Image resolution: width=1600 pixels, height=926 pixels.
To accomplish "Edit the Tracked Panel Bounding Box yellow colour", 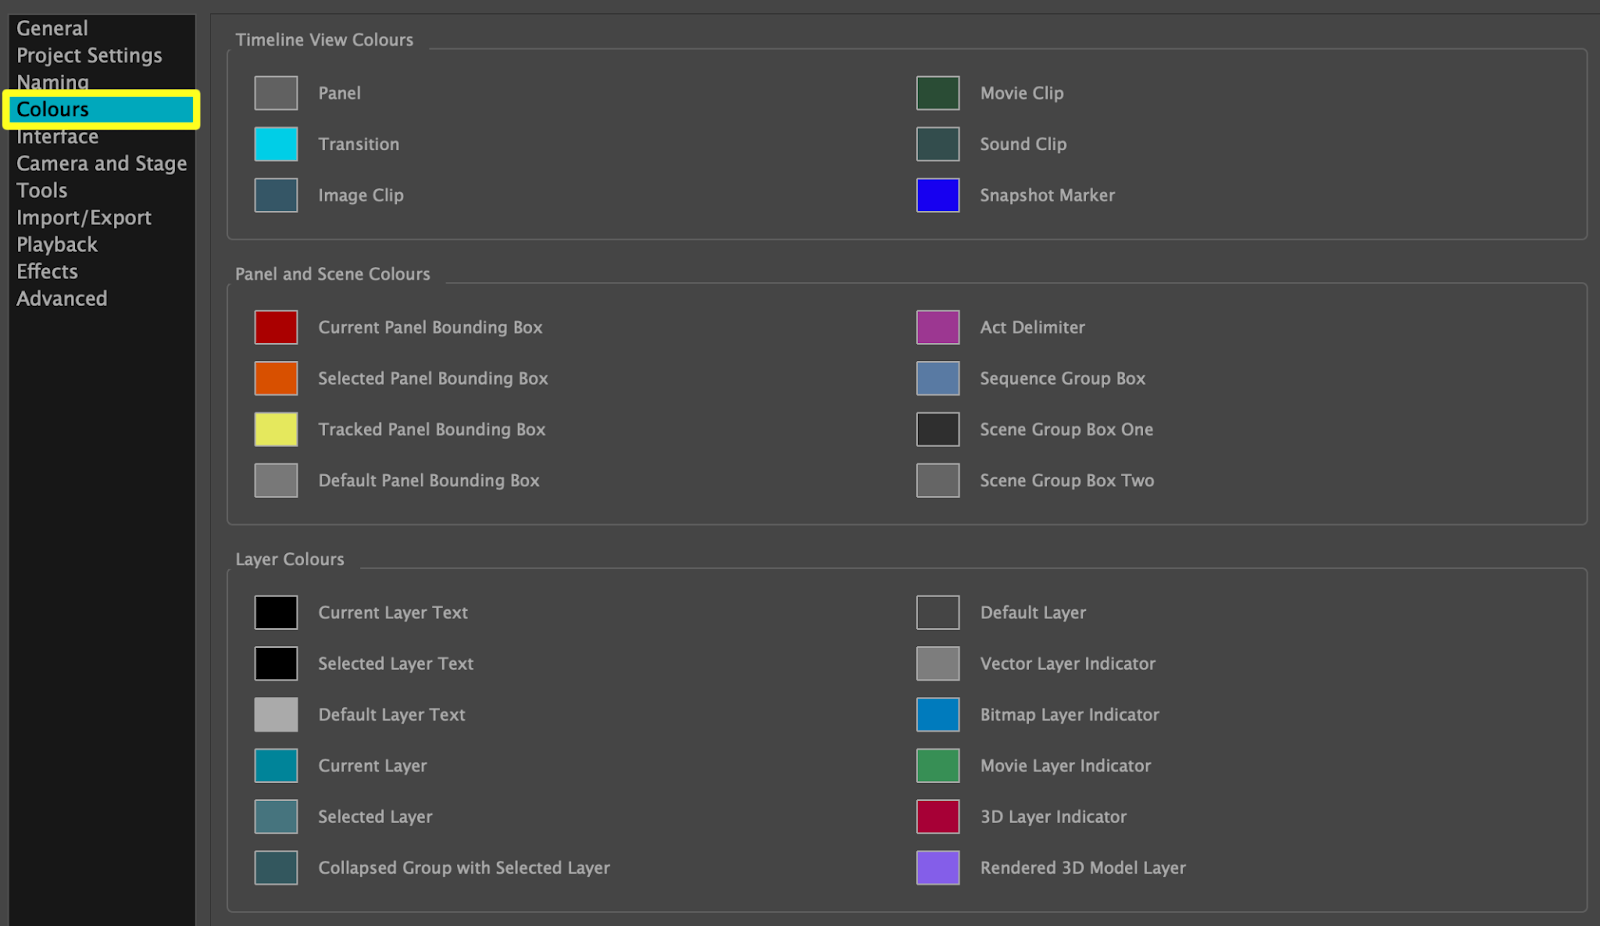I will [275, 429].
